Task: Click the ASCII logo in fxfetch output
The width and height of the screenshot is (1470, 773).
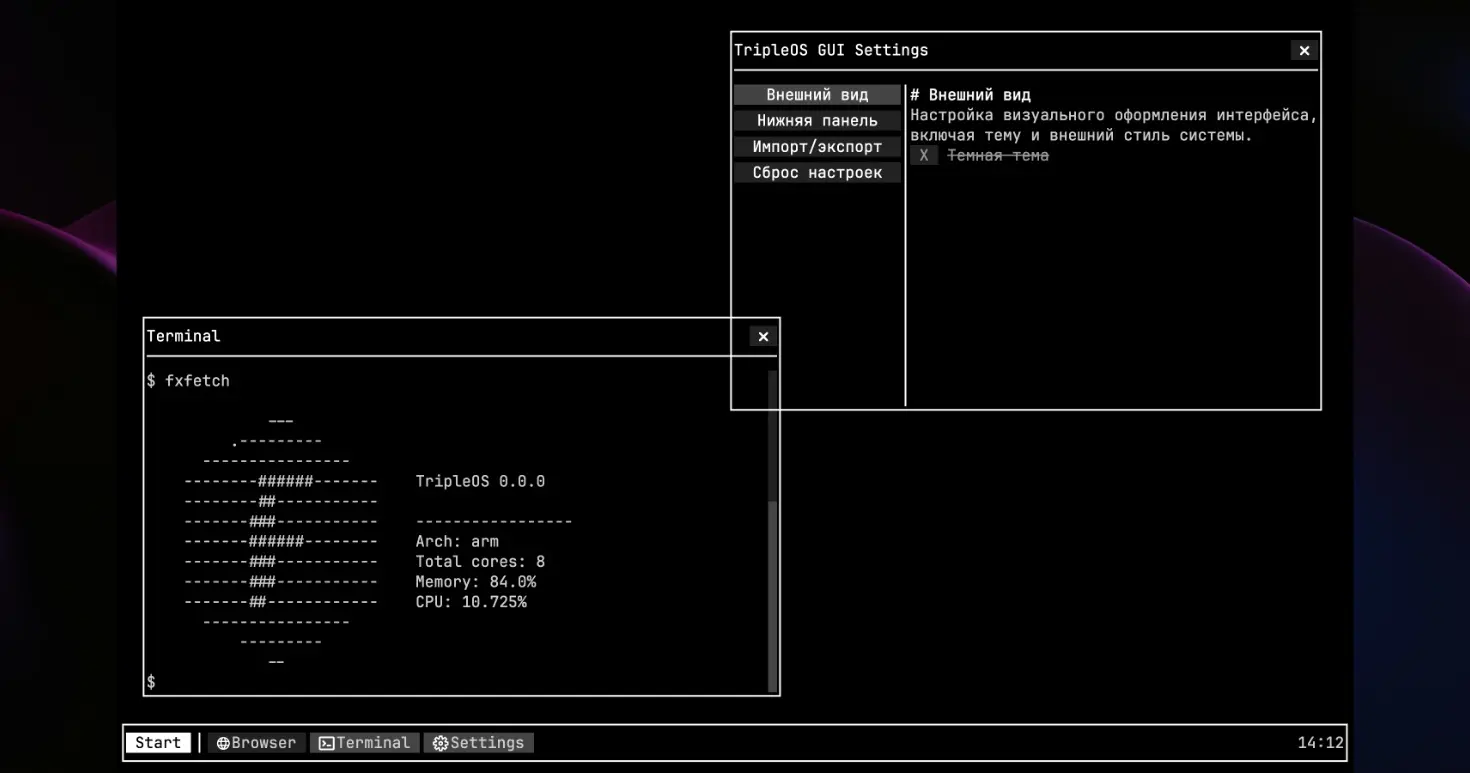Action: tap(280, 541)
